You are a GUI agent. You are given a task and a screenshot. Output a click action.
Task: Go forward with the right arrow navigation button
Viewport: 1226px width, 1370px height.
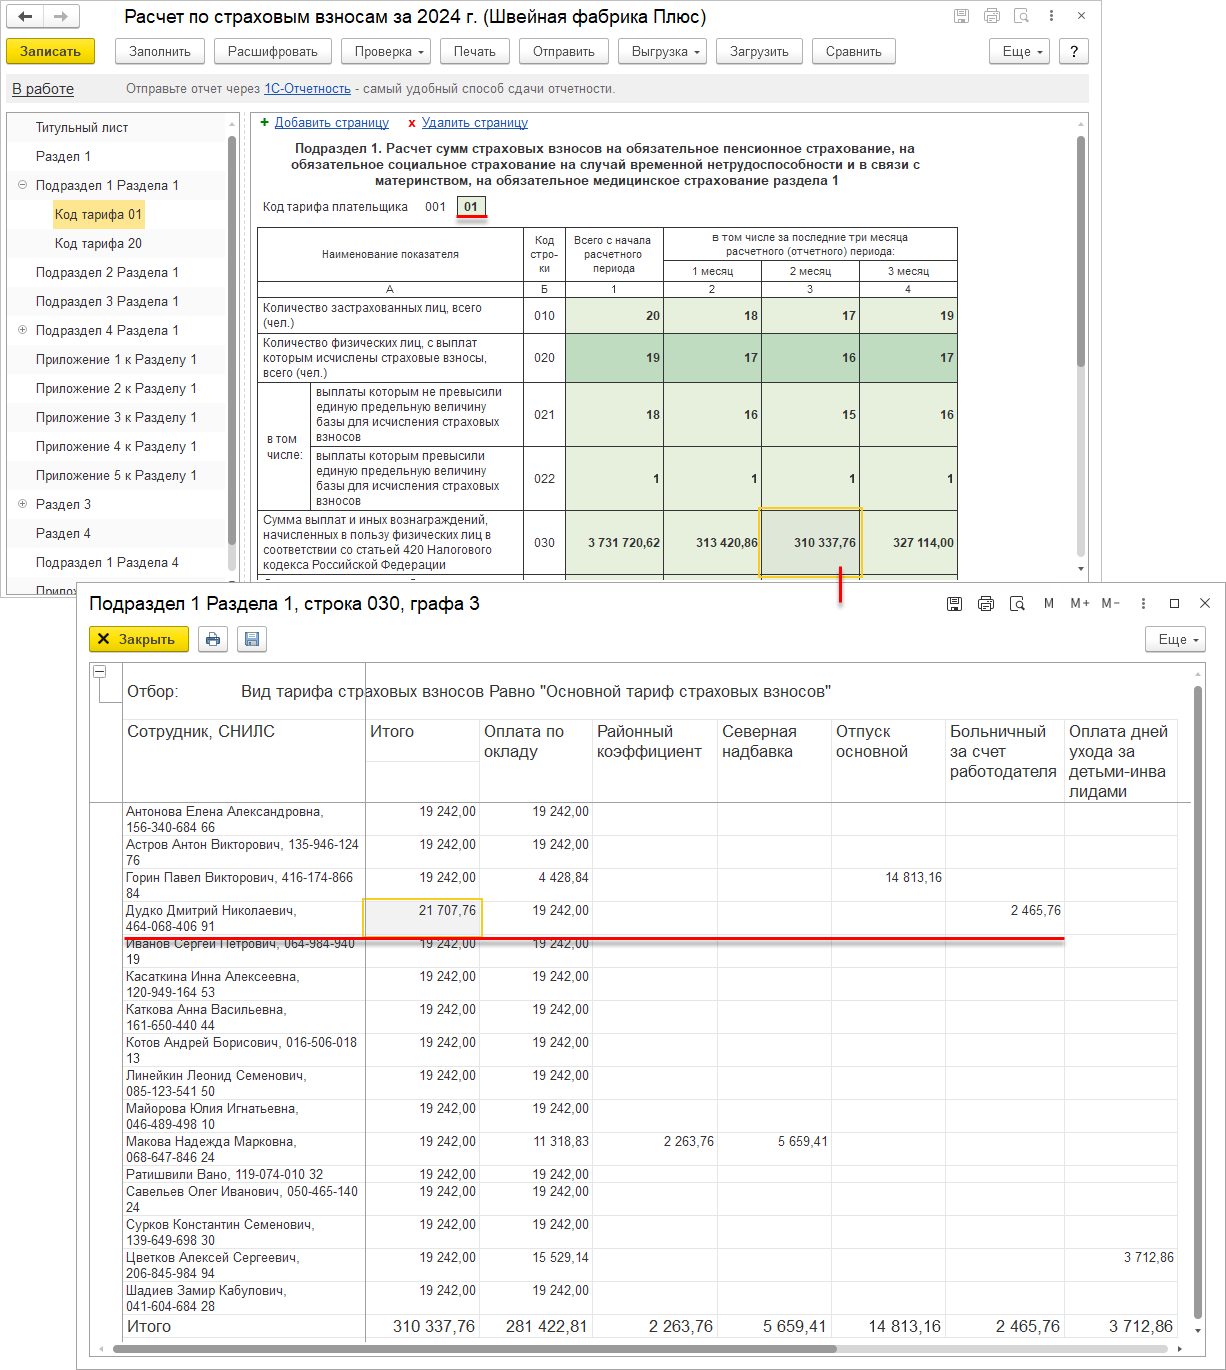[60, 16]
